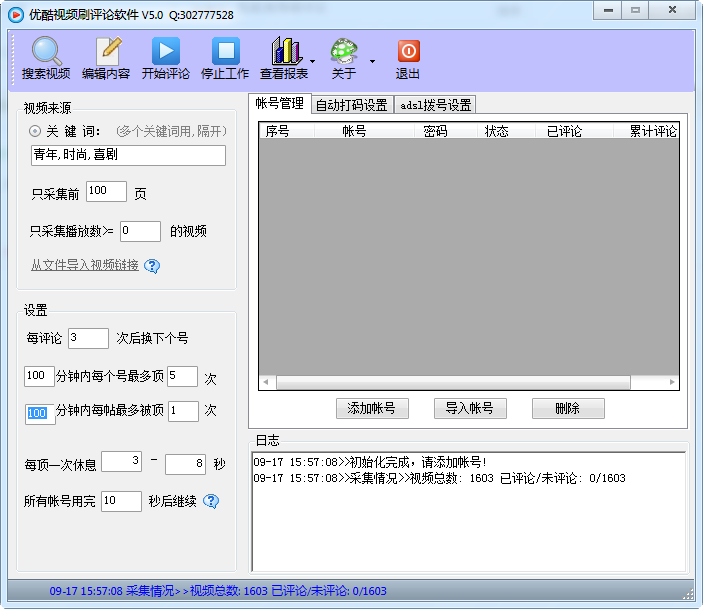Click the 已评论 column header

point(574,130)
